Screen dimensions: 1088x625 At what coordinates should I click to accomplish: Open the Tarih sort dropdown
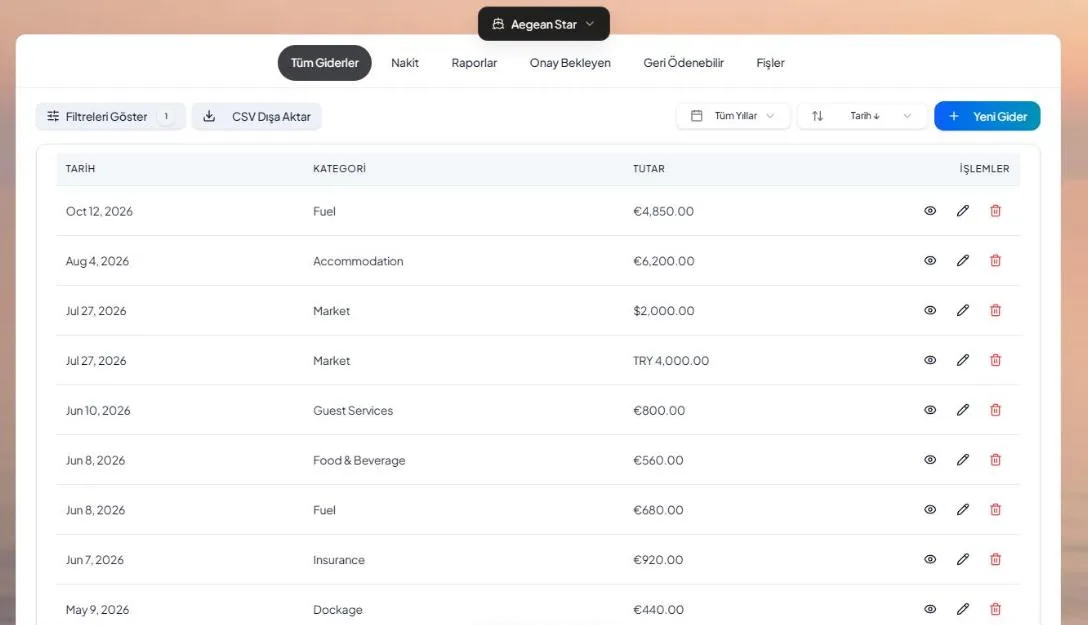point(862,116)
